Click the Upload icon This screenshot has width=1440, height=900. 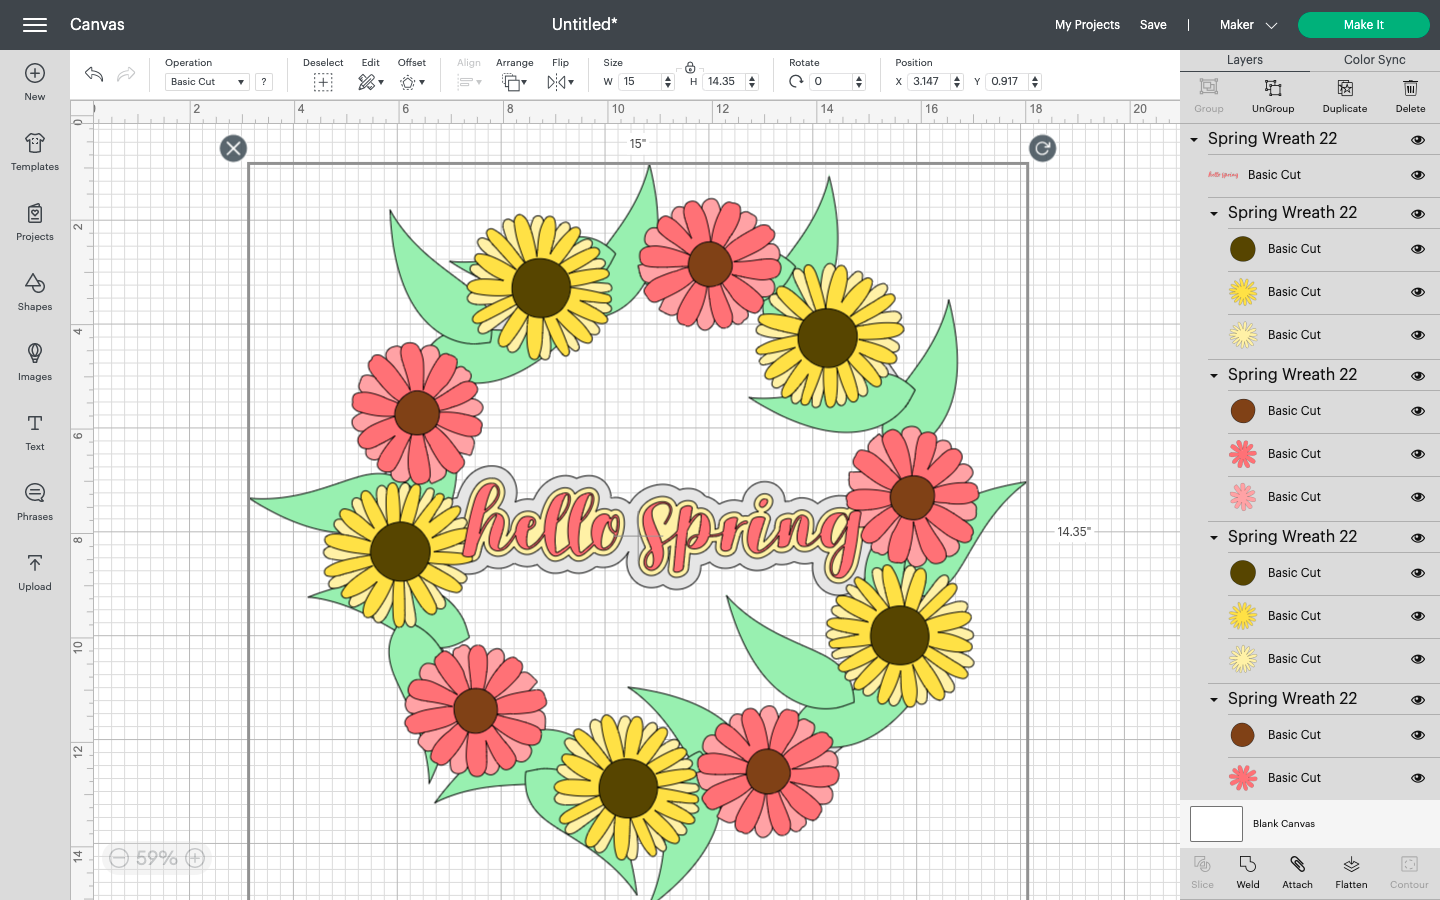click(x=34, y=571)
